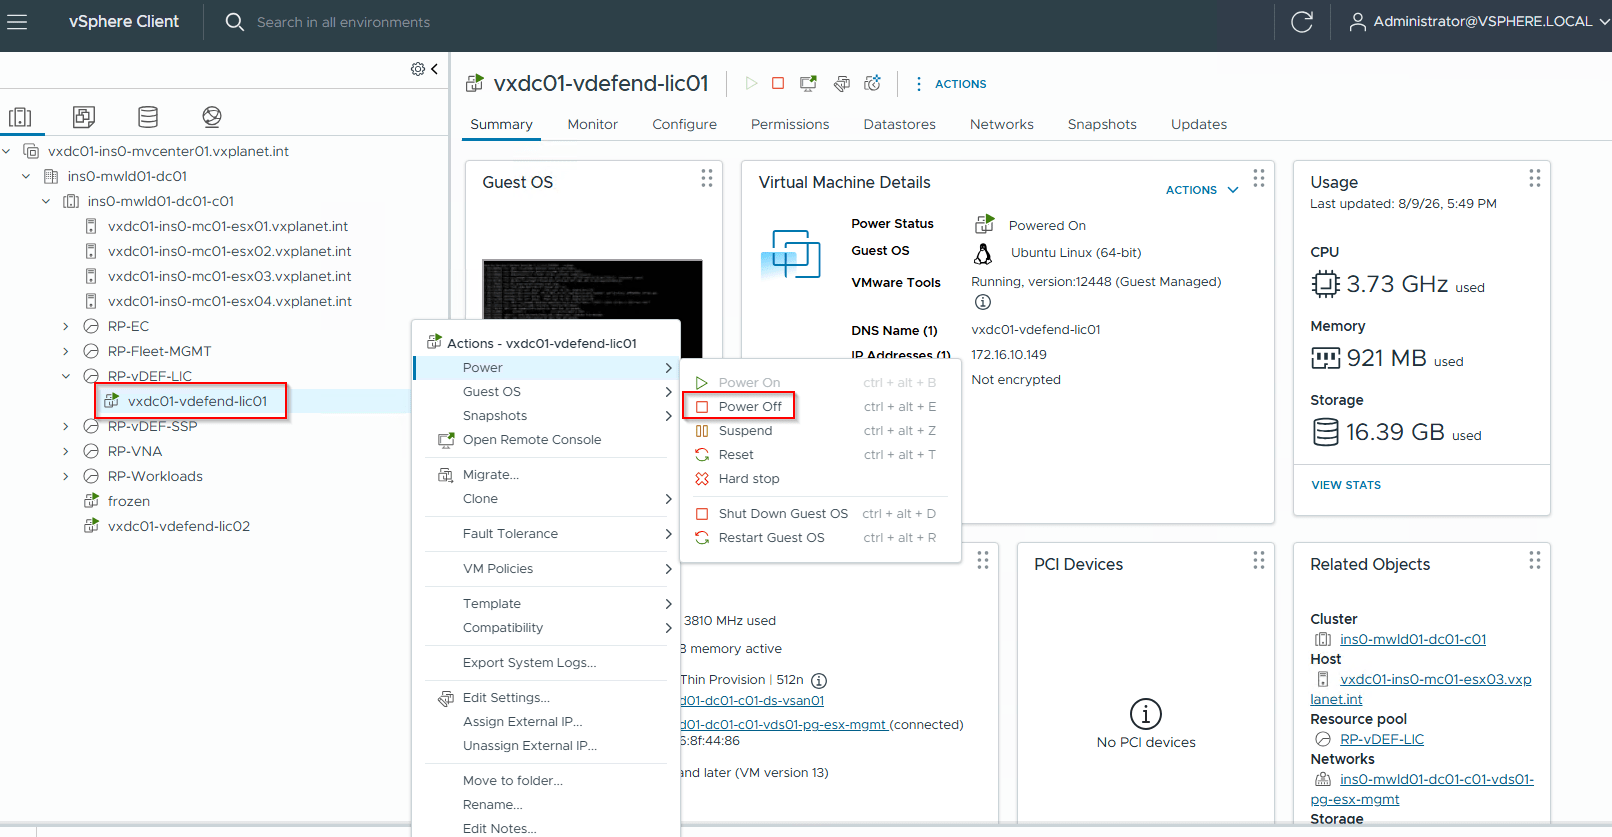Click the Usage card drag handle
Viewport: 1612px width, 837px height.
click(1535, 178)
